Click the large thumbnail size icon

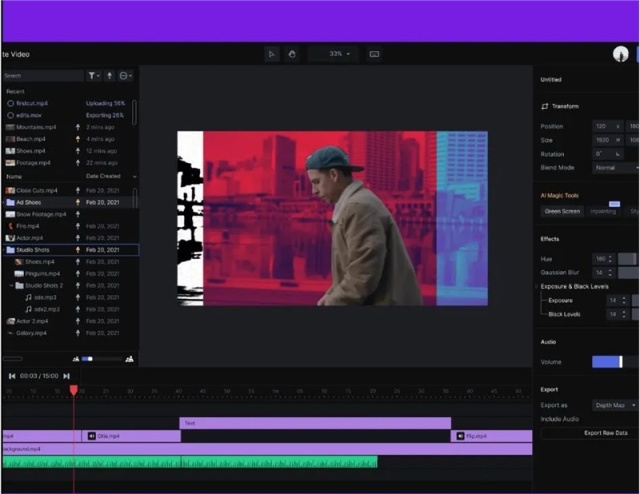pos(129,359)
